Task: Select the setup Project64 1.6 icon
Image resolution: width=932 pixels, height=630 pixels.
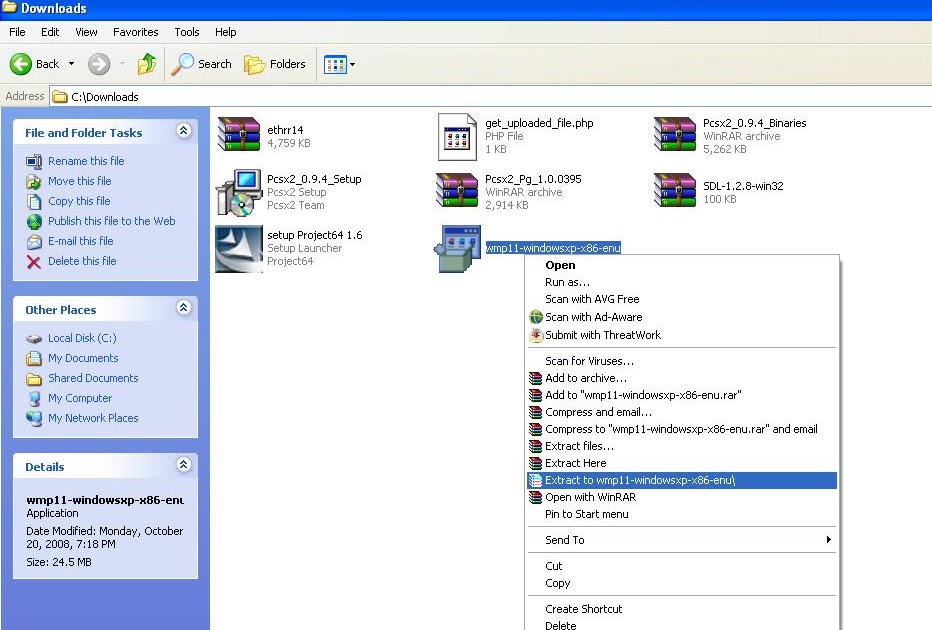Action: (239, 248)
